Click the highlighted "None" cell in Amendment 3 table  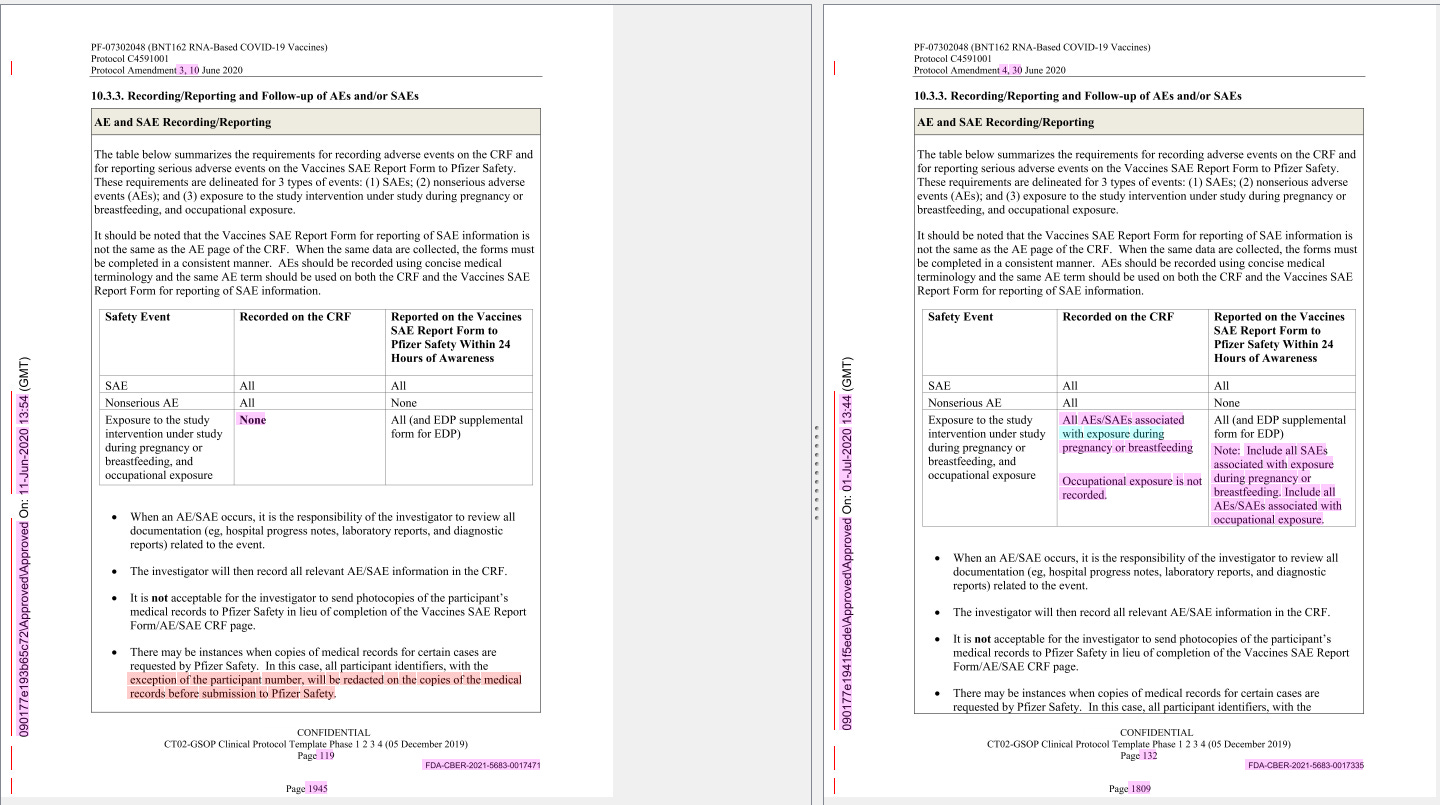coord(253,420)
